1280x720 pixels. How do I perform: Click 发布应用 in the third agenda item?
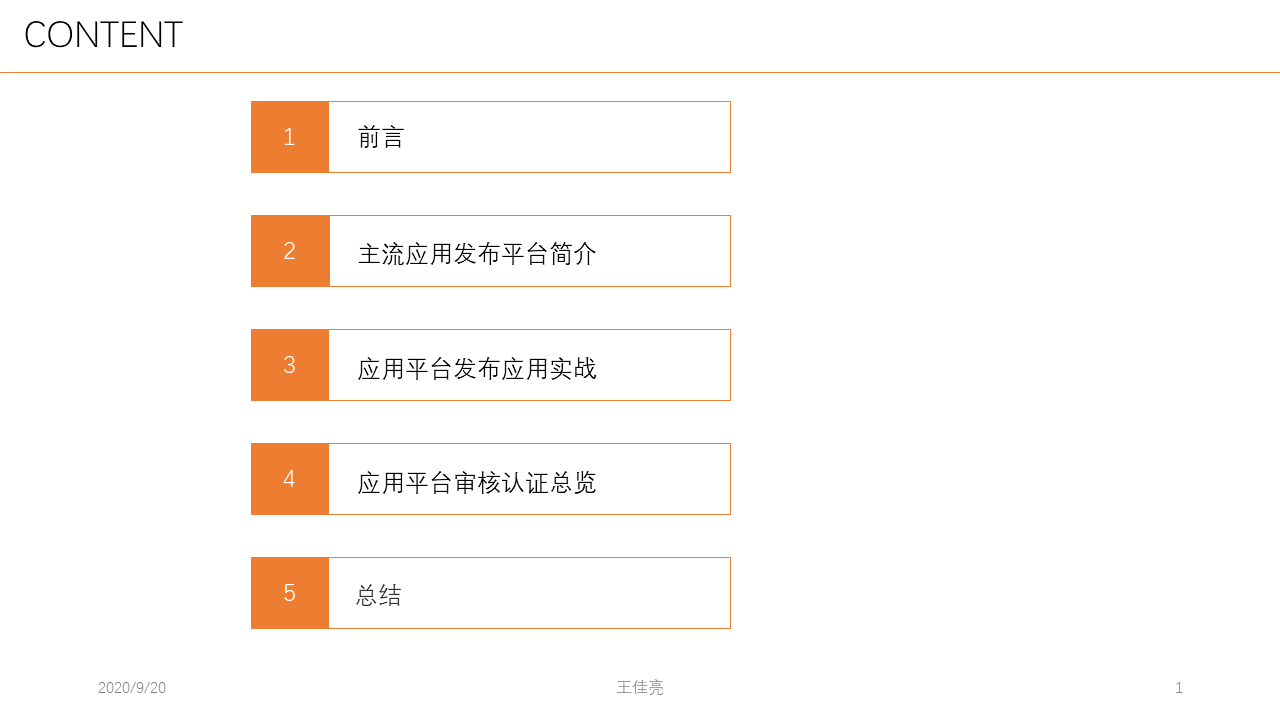501,369
